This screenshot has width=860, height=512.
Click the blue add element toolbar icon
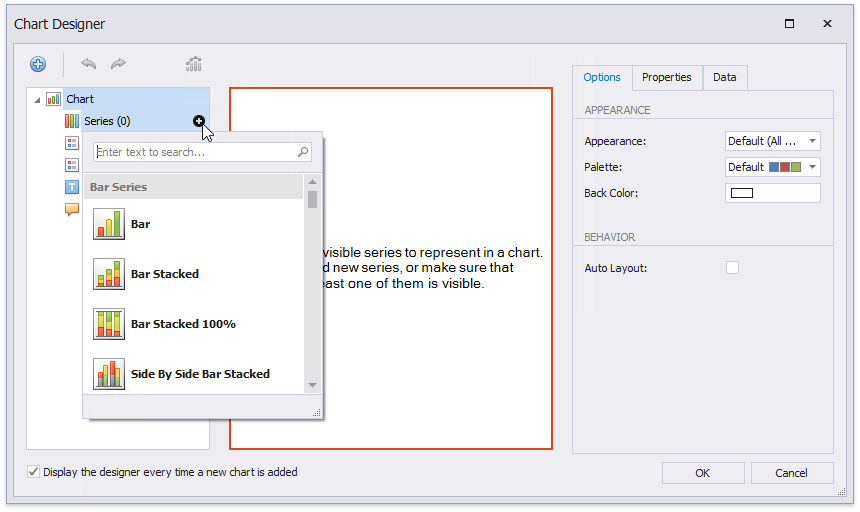pyautogui.click(x=38, y=65)
